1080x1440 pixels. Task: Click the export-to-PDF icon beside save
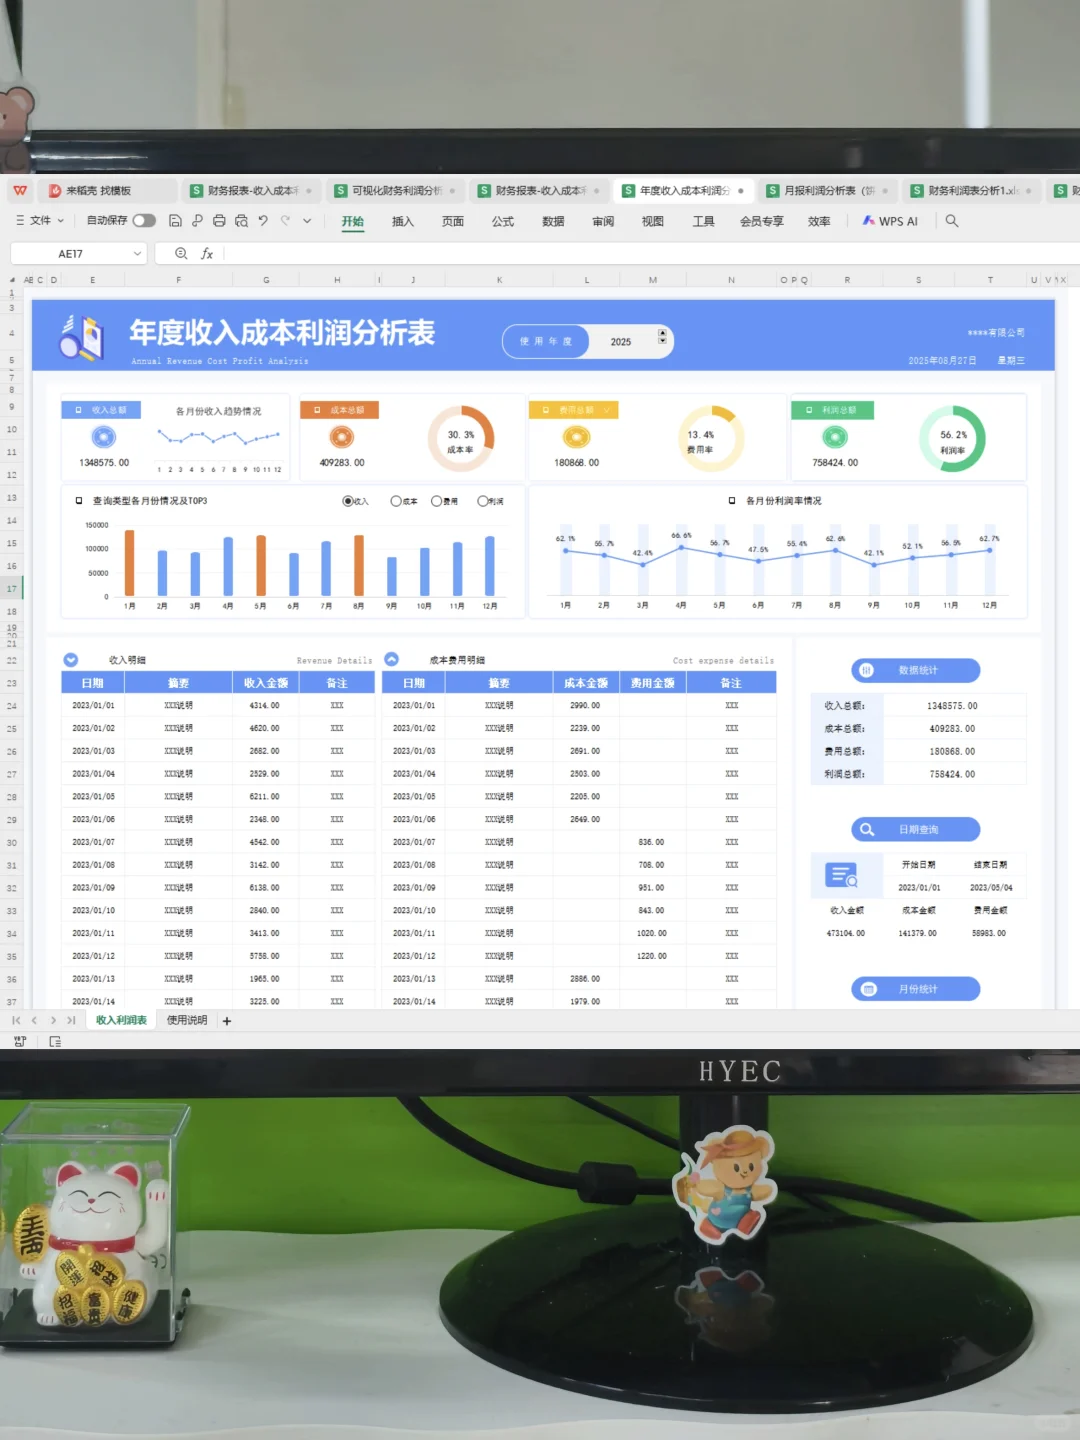click(197, 221)
